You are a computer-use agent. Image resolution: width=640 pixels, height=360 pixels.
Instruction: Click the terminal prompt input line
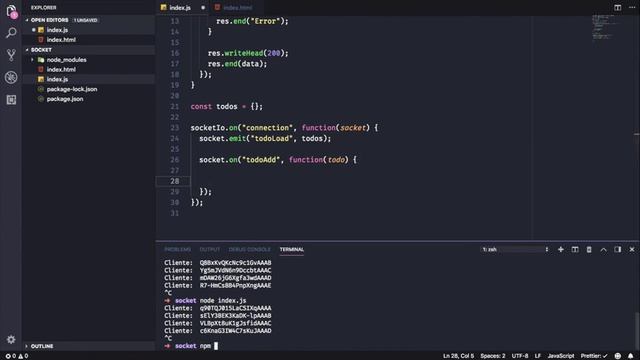216,346
